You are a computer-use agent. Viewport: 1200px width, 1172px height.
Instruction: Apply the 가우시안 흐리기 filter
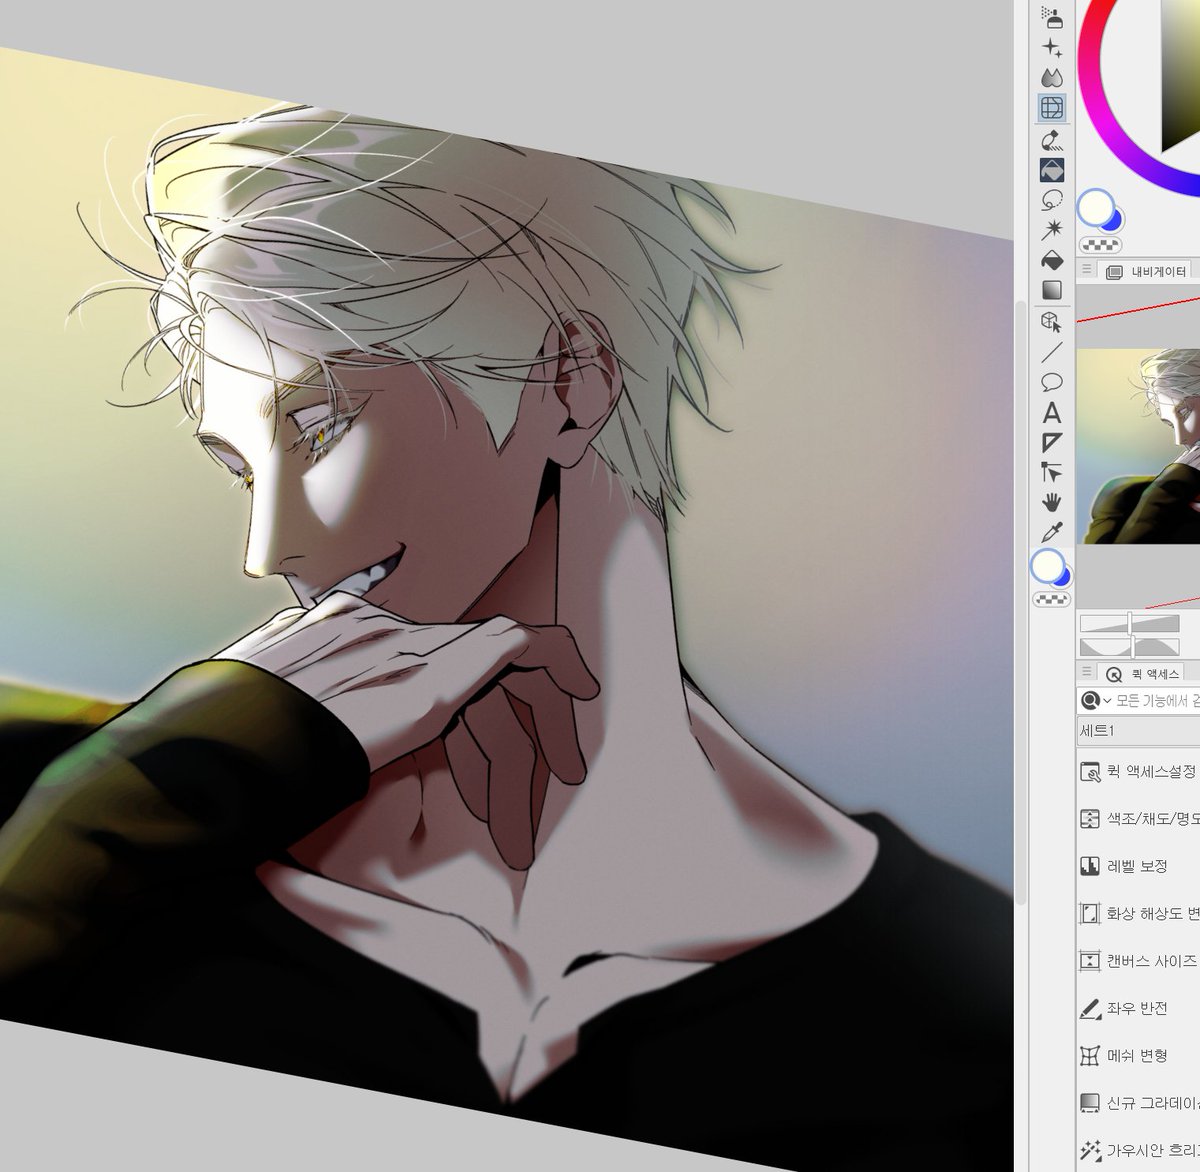[1138, 1150]
